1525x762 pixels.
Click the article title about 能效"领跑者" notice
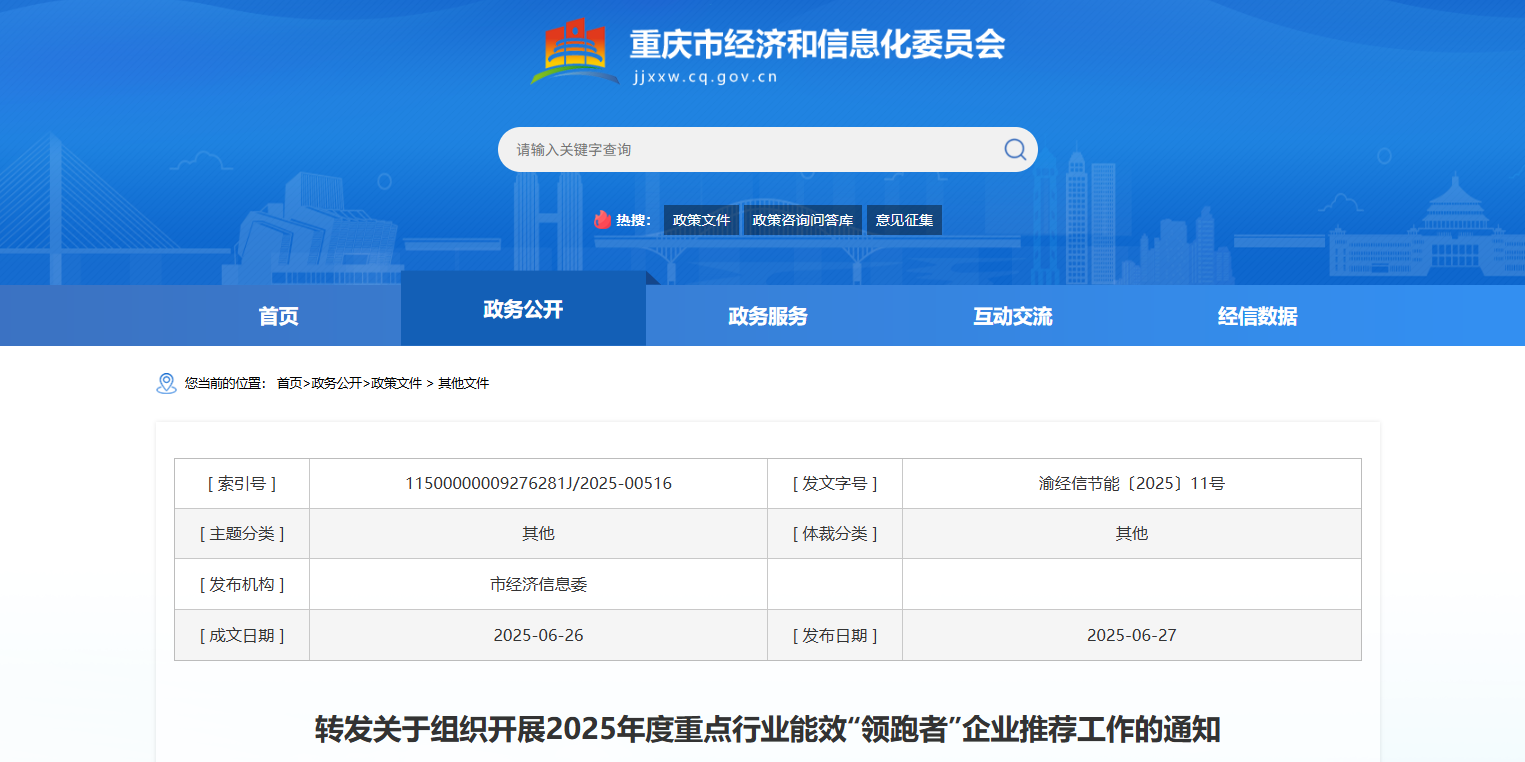767,729
